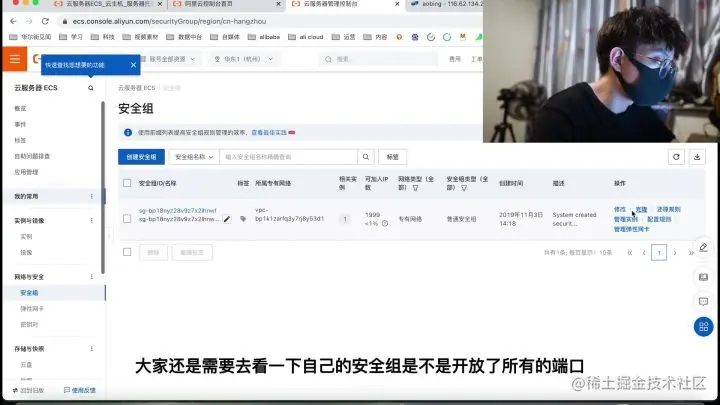The width and height of the screenshot is (720, 405).
Task: Switch to the first 云服务器ECS browser tab
Action: [x=108, y=4]
